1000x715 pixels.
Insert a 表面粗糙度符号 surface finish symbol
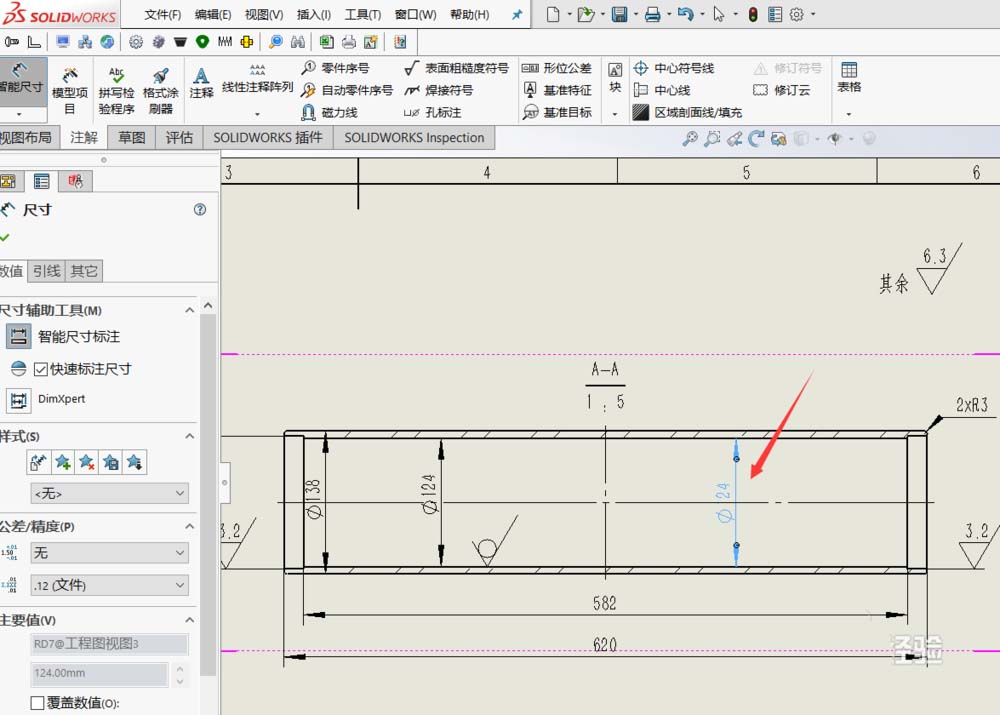tap(457, 68)
